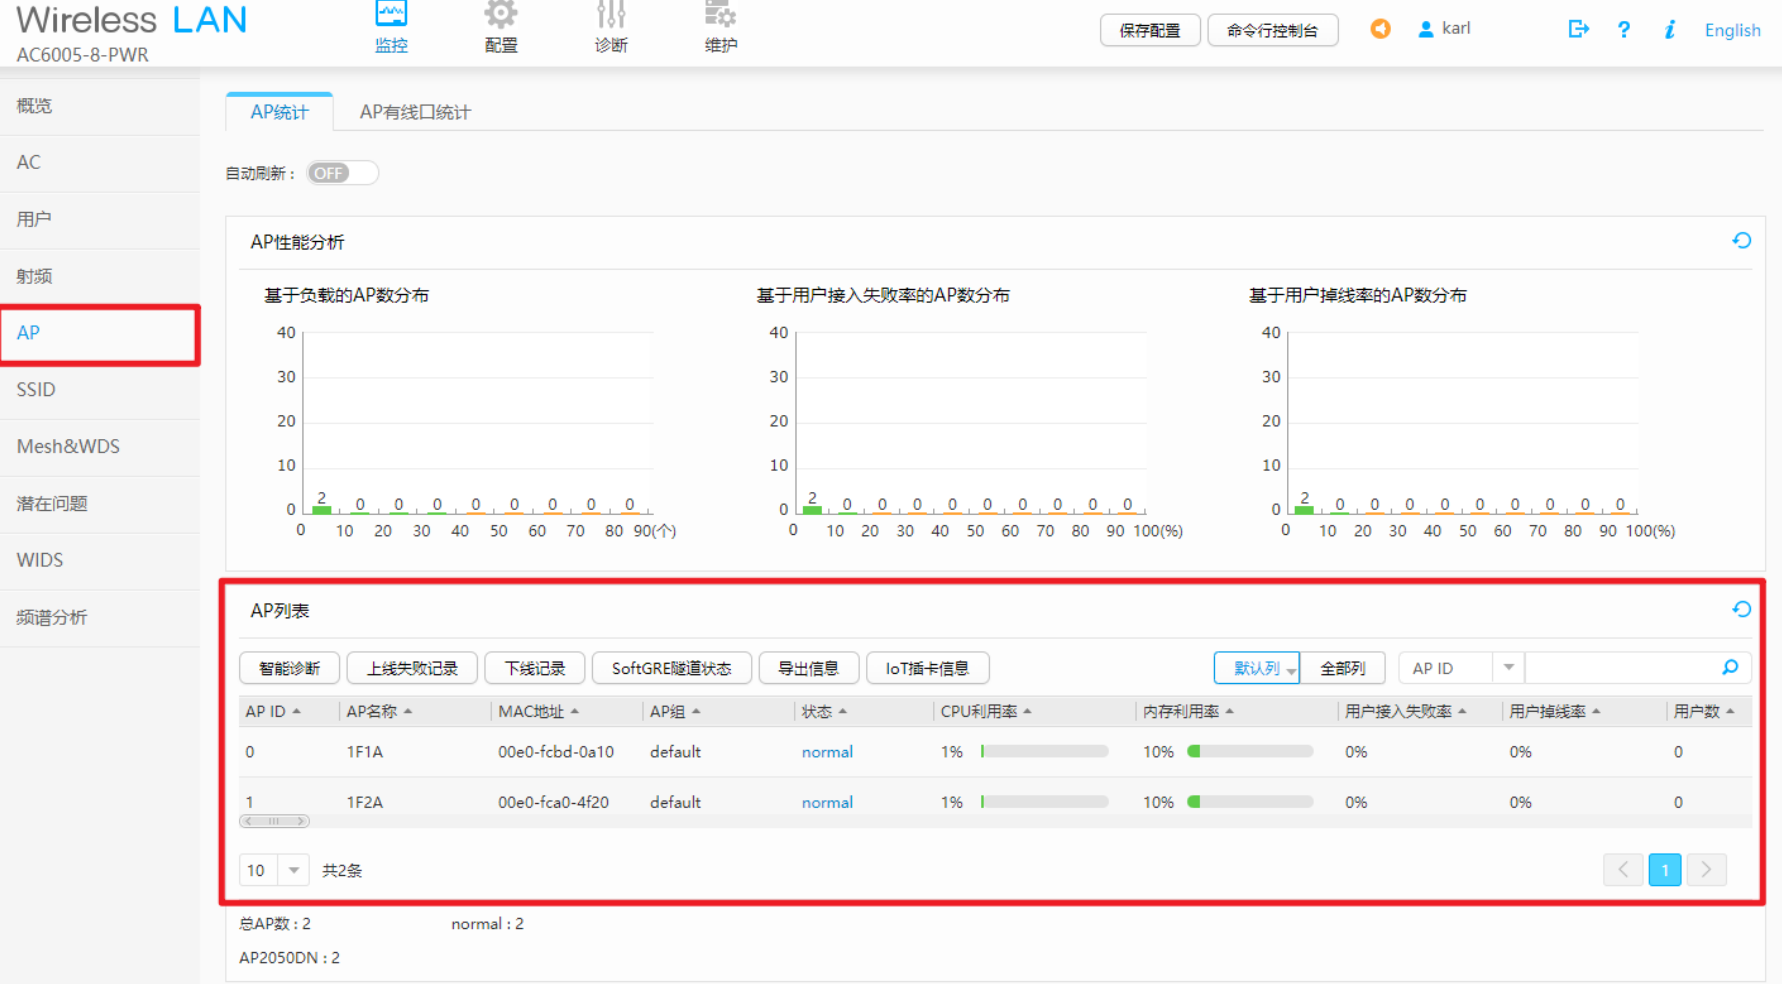Select 潜在问题 in the sidebar
The image size is (1782, 984).
pos(100,504)
